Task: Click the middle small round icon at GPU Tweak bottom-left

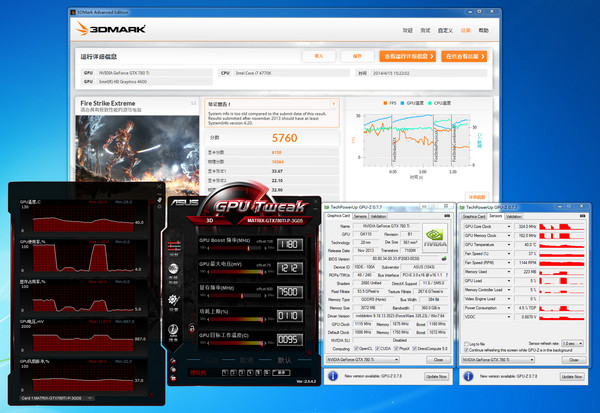Action: point(173,369)
